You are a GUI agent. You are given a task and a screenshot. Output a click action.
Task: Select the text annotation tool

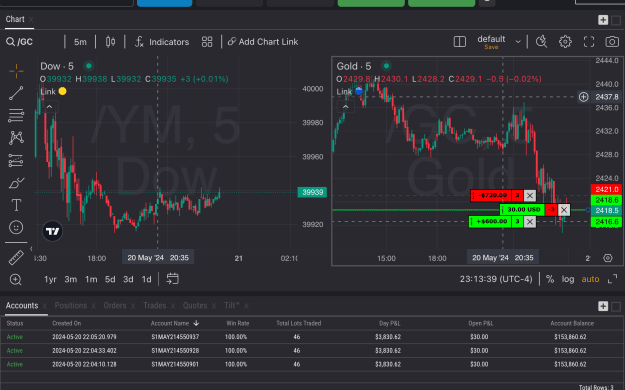[x=16, y=205]
